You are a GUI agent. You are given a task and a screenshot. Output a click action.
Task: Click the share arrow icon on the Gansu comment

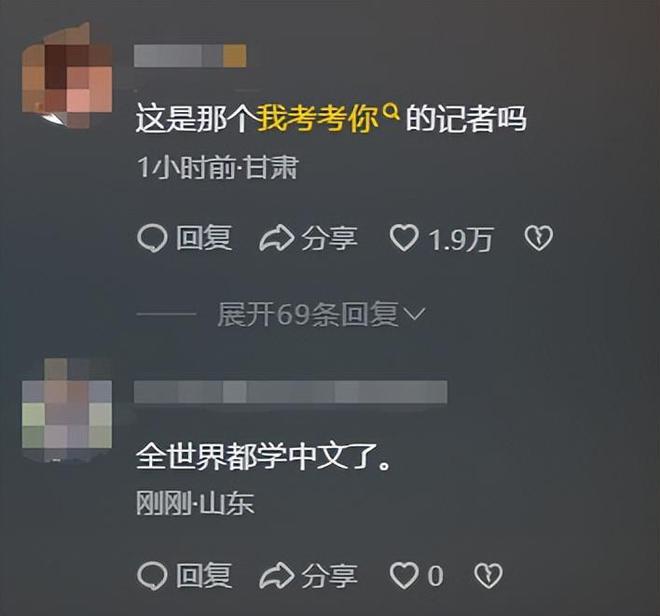tap(277, 239)
